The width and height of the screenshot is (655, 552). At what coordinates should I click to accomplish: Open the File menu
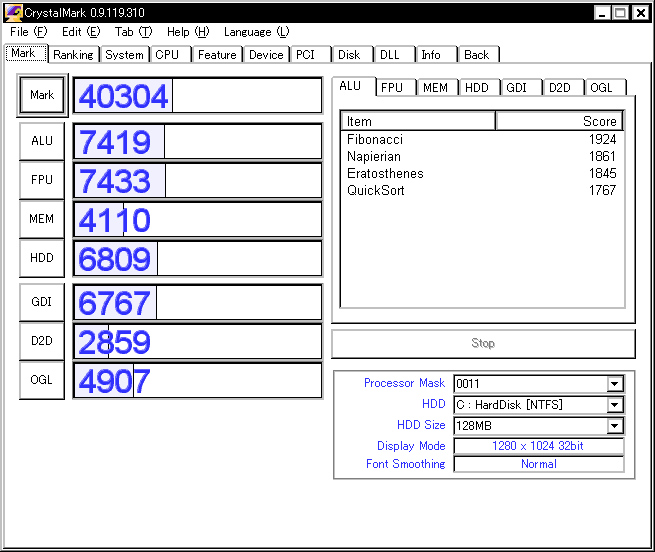tap(28, 32)
